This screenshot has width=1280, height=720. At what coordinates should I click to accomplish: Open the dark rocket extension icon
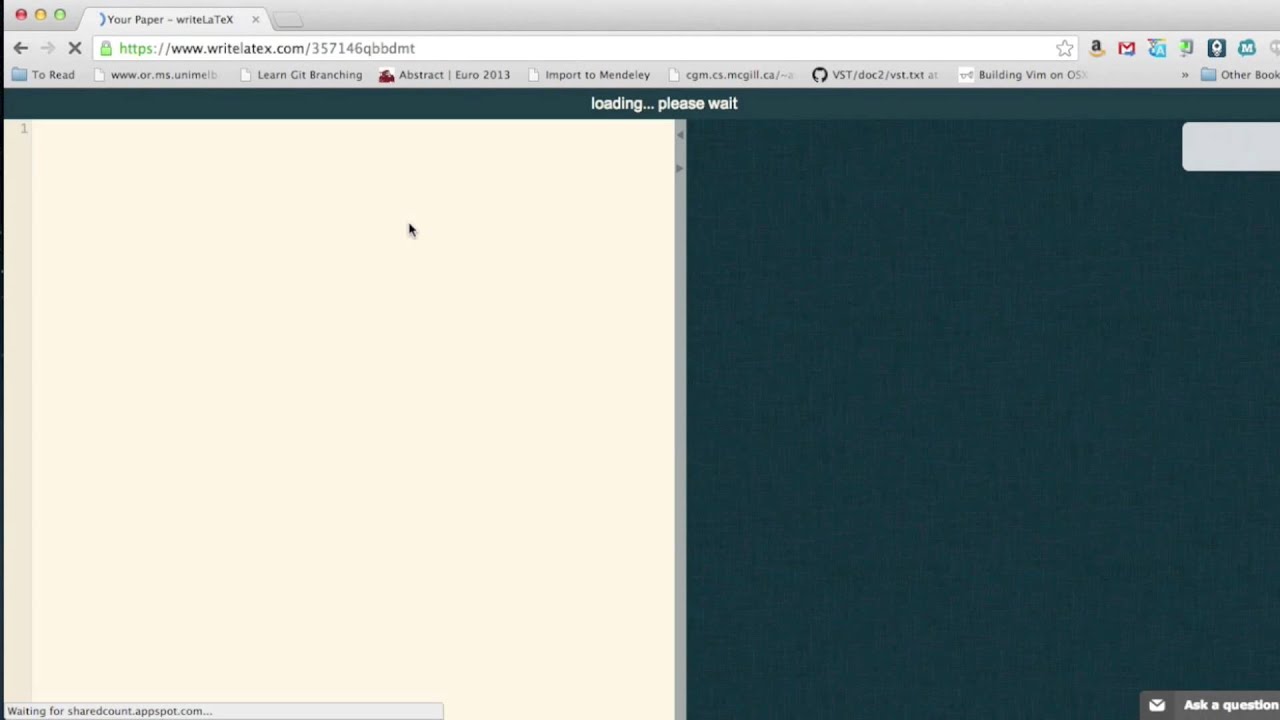(1216, 48)
